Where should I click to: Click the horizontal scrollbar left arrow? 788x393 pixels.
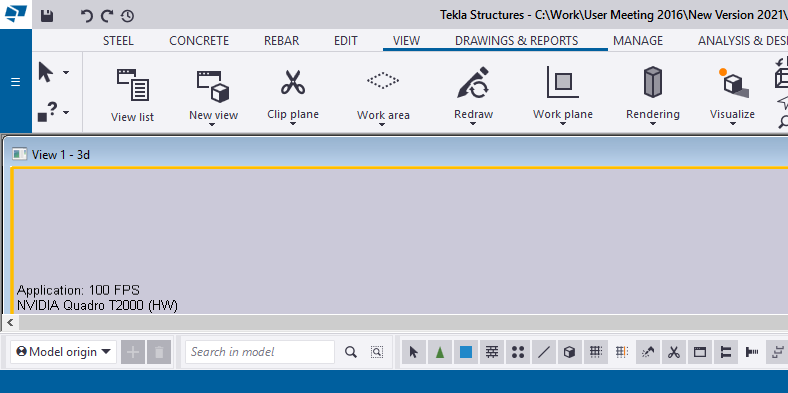[x=10, y=322]
